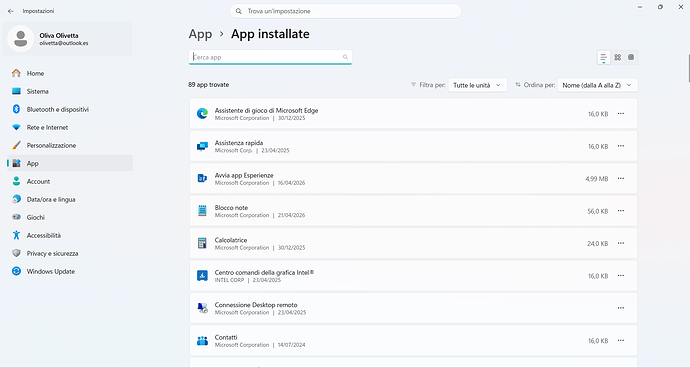Click the Intel graphics command center icon
The width and height of the screenshot is (690, 368).
[202, 276]
